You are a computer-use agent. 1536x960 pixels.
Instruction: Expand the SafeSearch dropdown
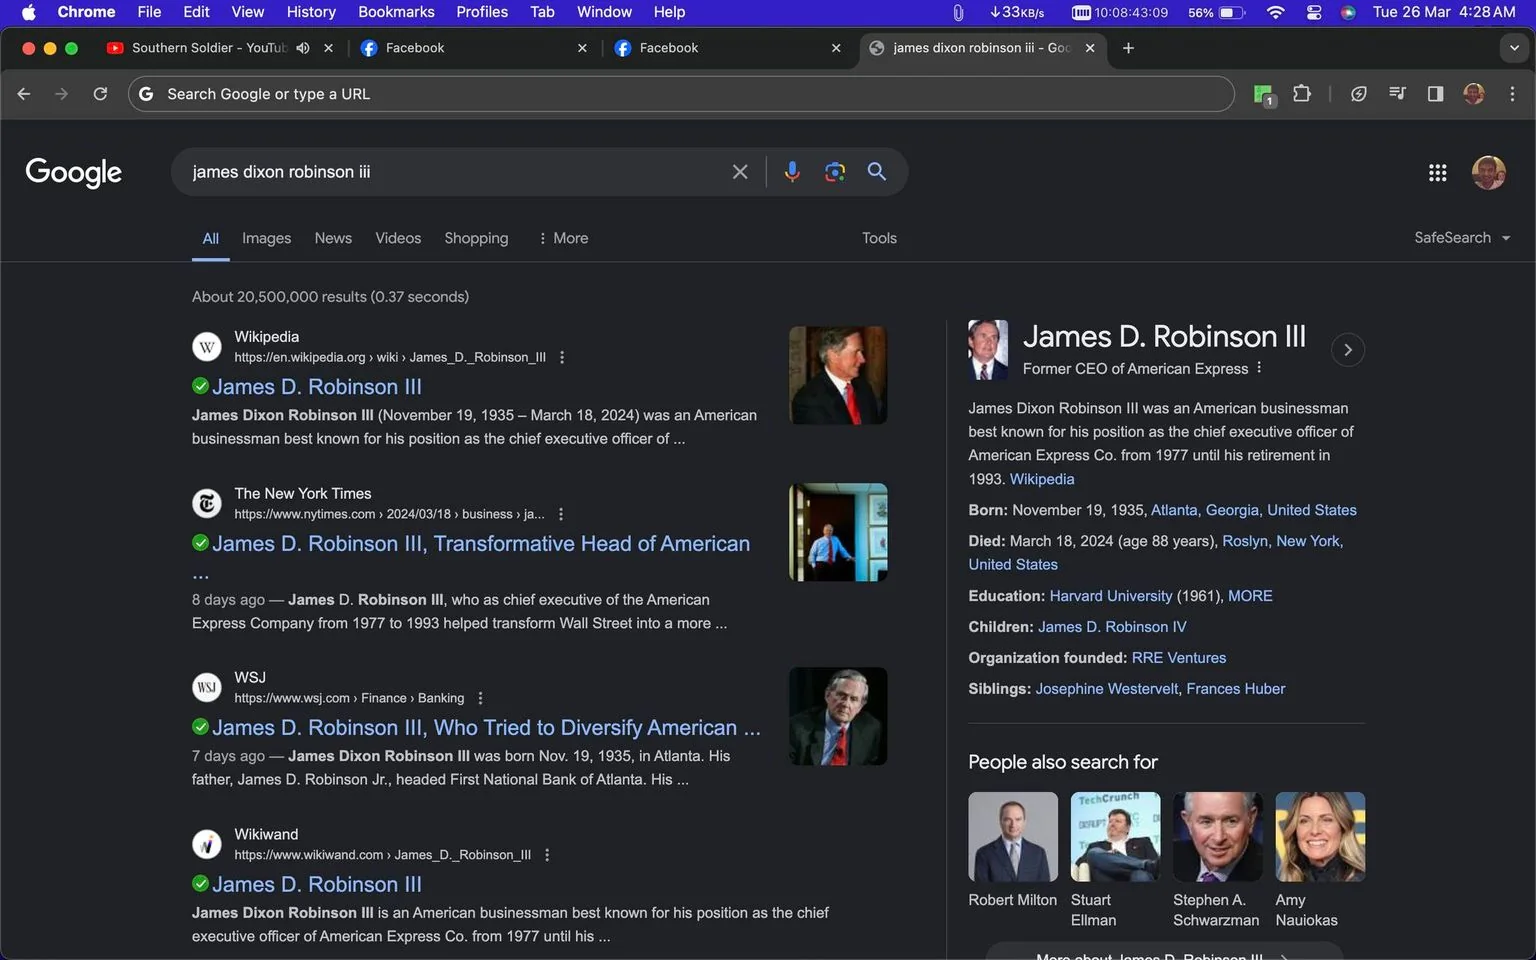(x=1462, y=238)
